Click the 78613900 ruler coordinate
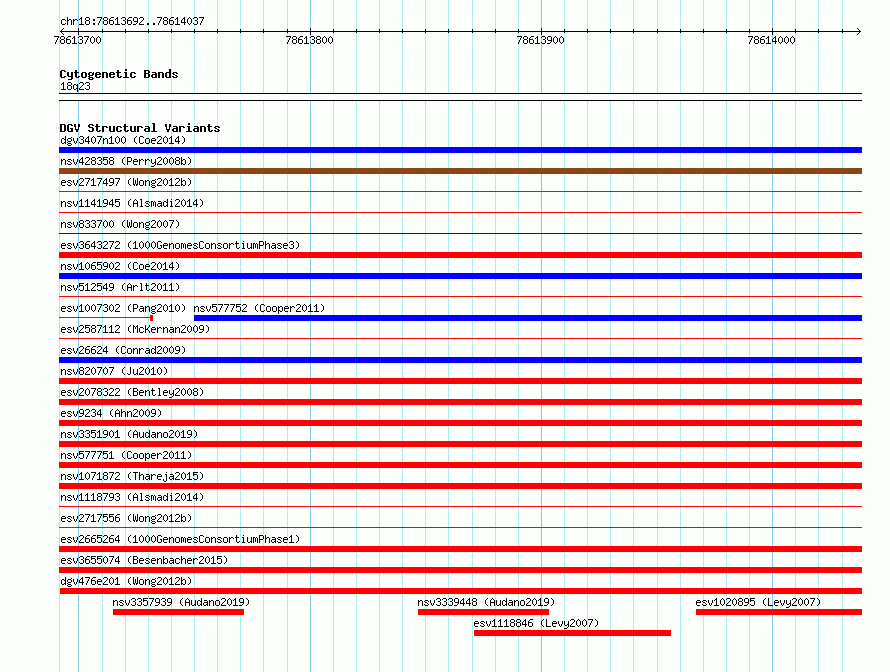This screenshot has width=890, height=672. click(x=540, y=40)
